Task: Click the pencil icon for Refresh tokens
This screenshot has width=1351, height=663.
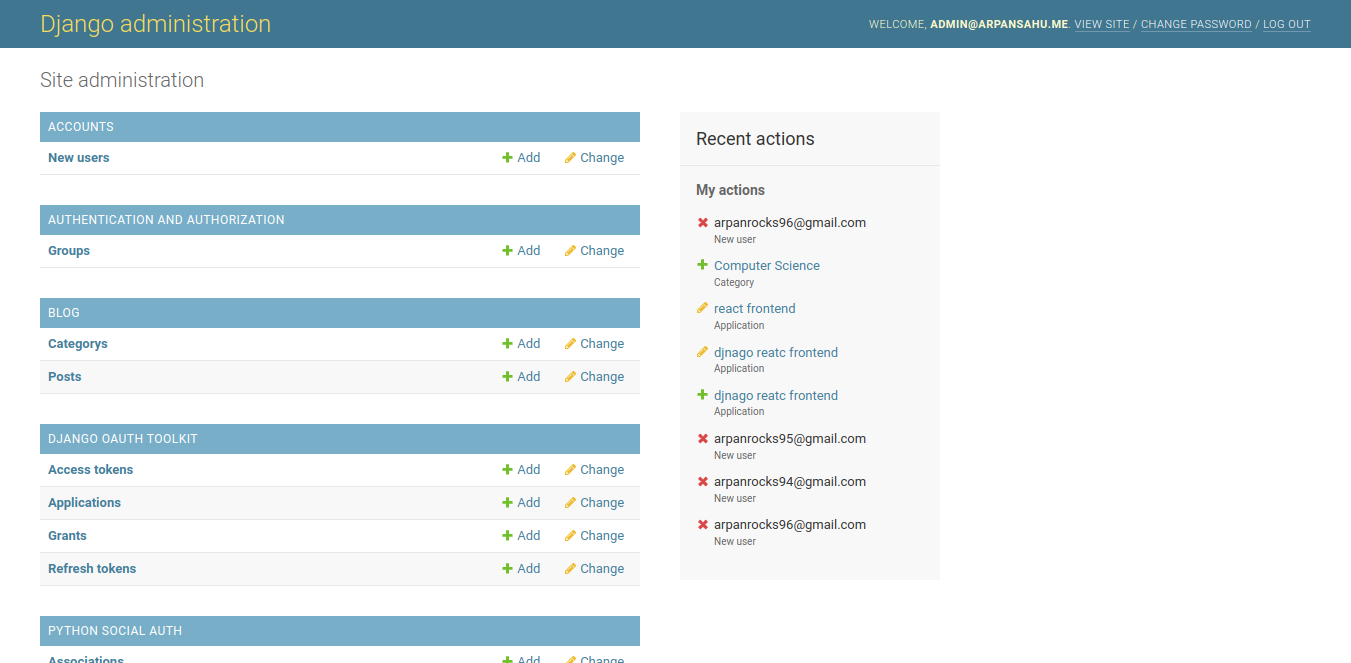Action: click(x=570, y=569)
